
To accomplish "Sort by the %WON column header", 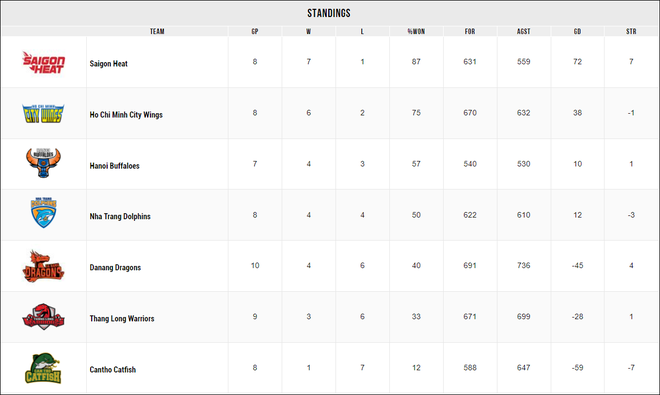I will click(416, 31).
